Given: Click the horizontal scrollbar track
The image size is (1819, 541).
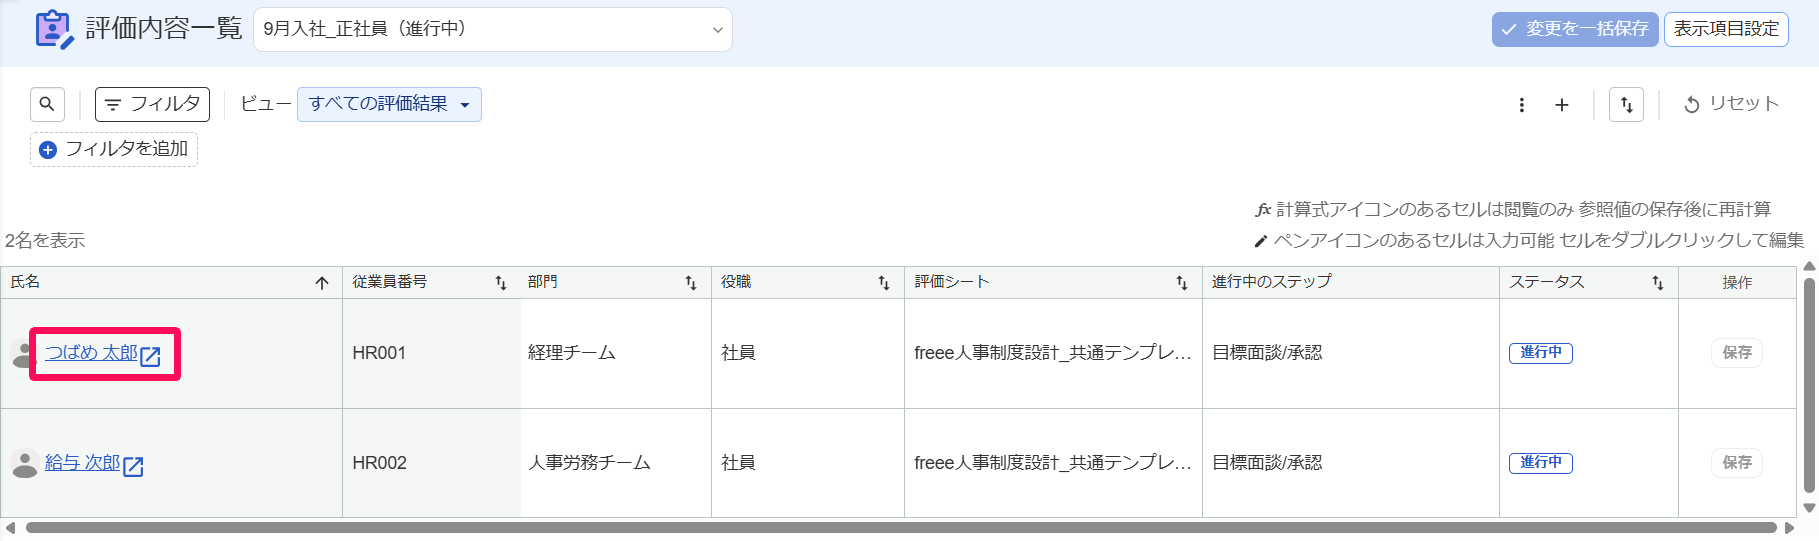Looking at the screenshot, I should click(x=900, y=528).
